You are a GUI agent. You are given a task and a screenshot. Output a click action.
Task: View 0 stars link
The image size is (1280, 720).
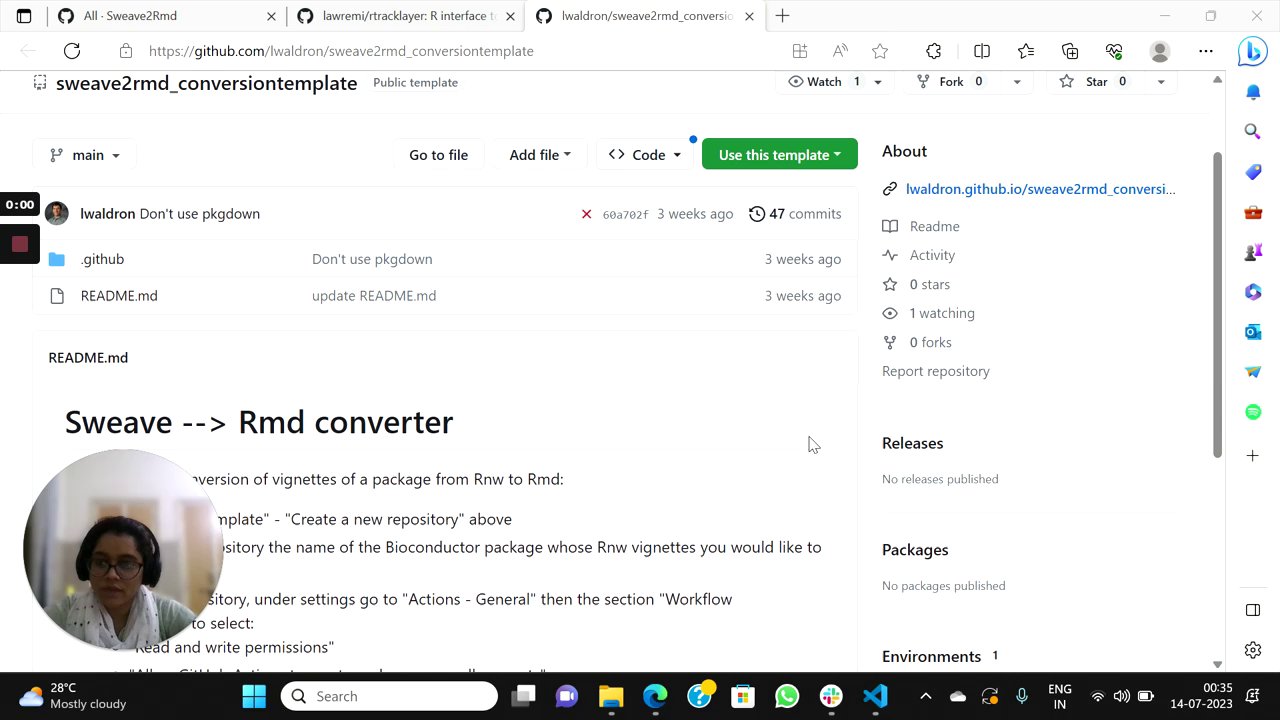tap(929, 285)
